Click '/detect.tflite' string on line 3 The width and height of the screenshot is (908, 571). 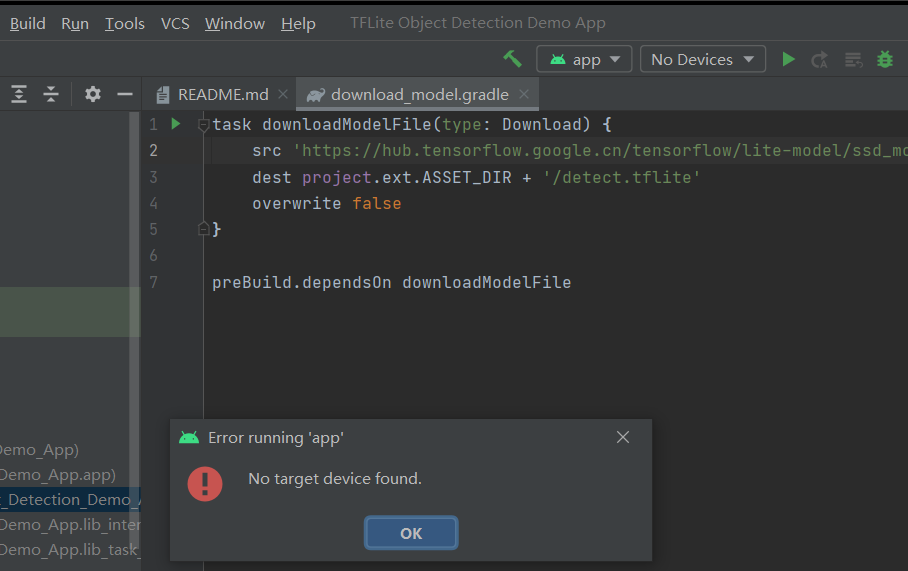622,177
